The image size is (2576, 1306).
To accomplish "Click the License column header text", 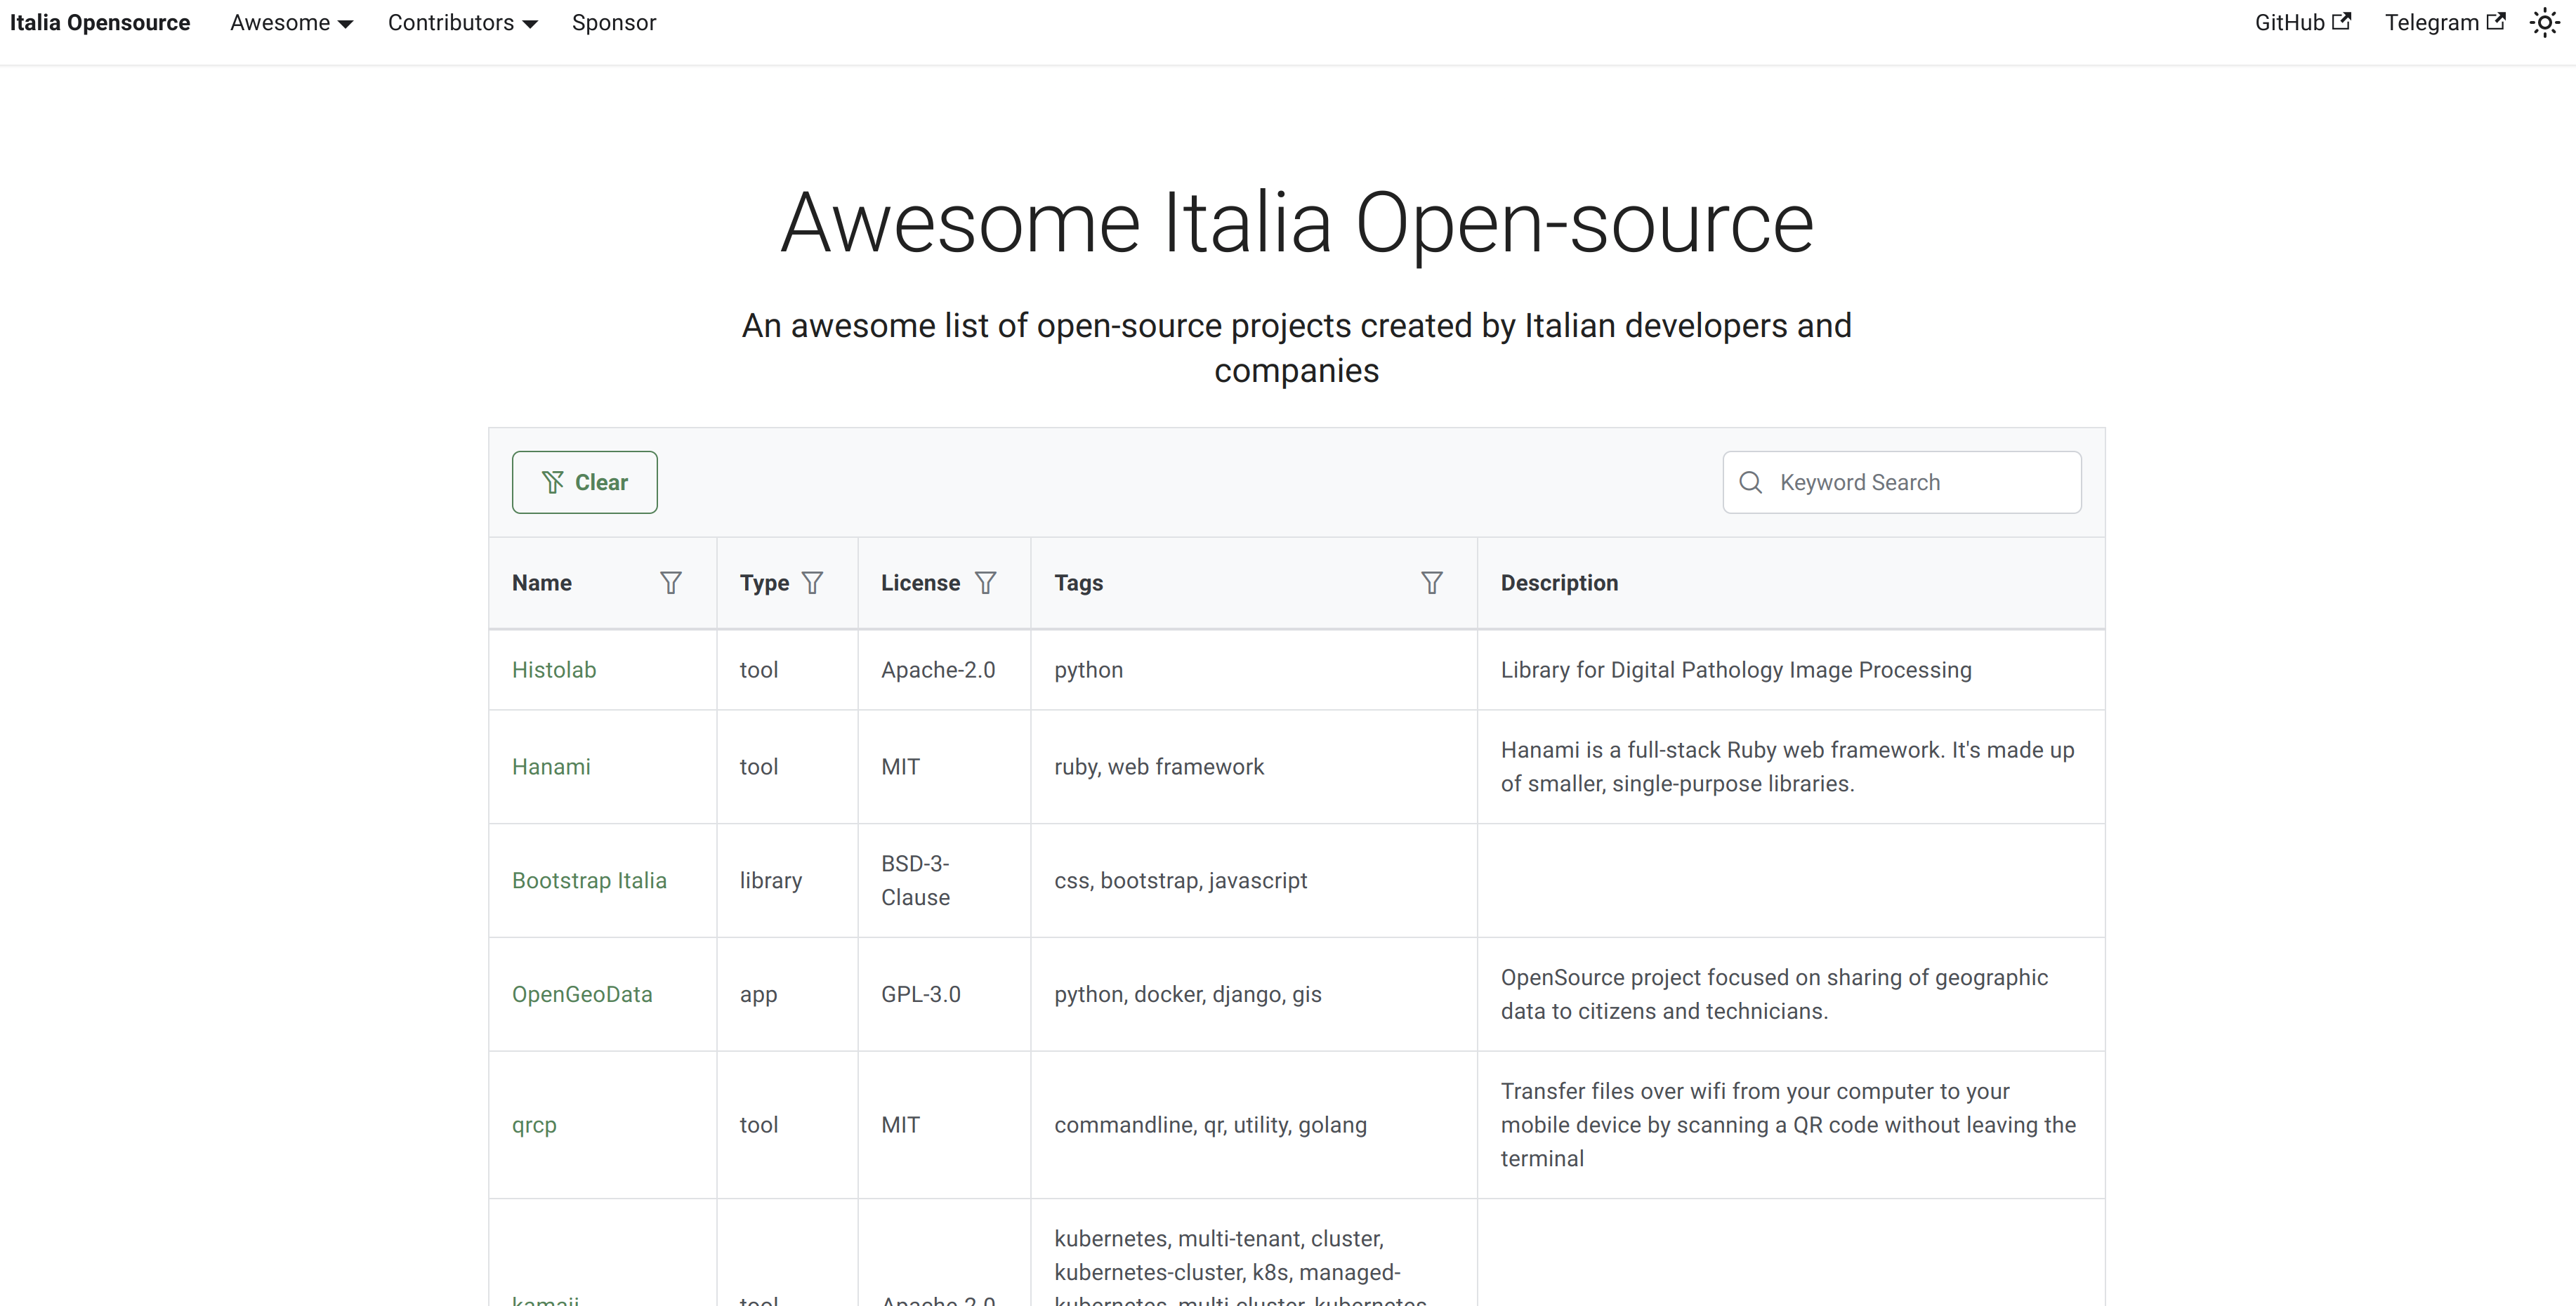I will pyautogui.click(x=920, y=583).
